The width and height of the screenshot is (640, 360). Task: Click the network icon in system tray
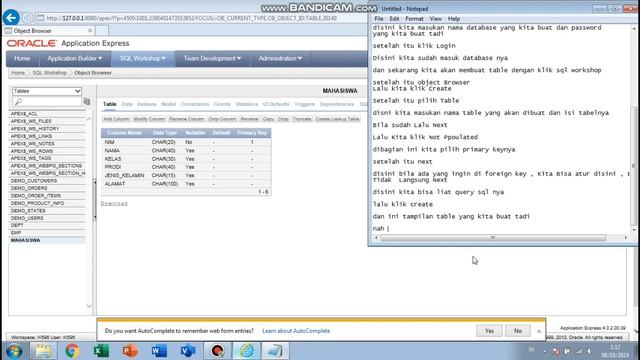[578, 351]
